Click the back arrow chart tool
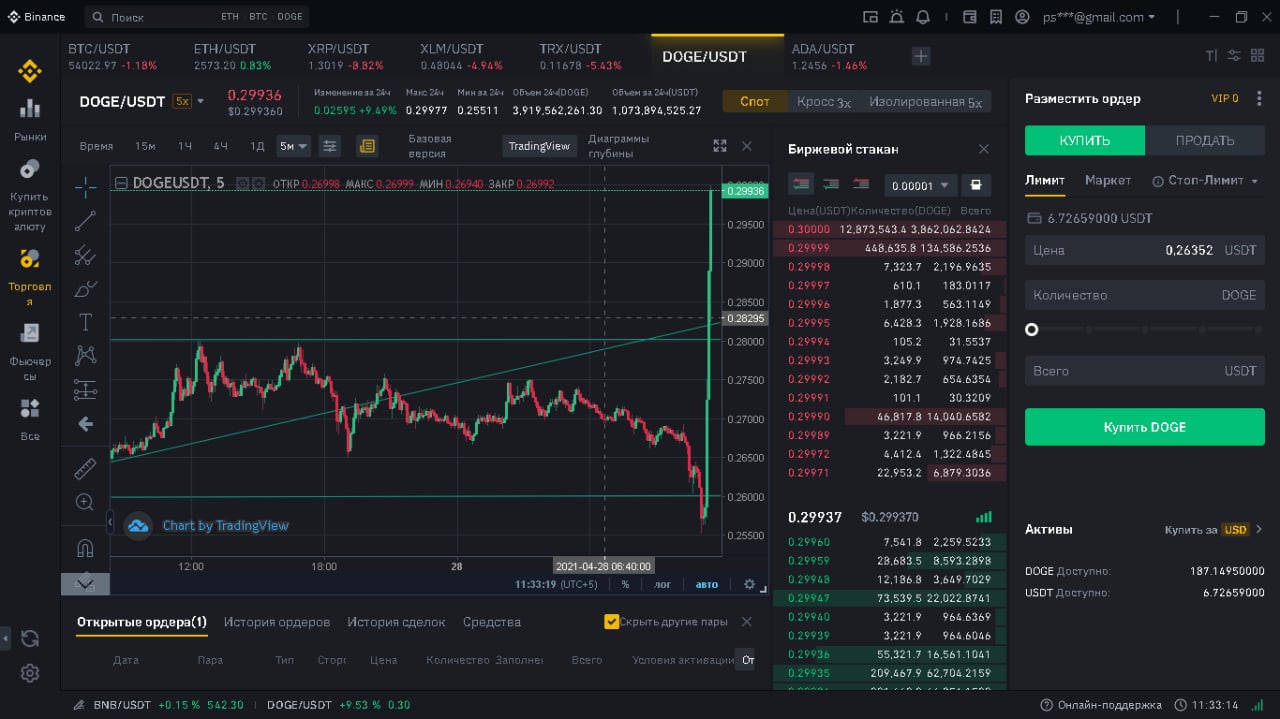The image size is (1280, 719). coord(85,424)
